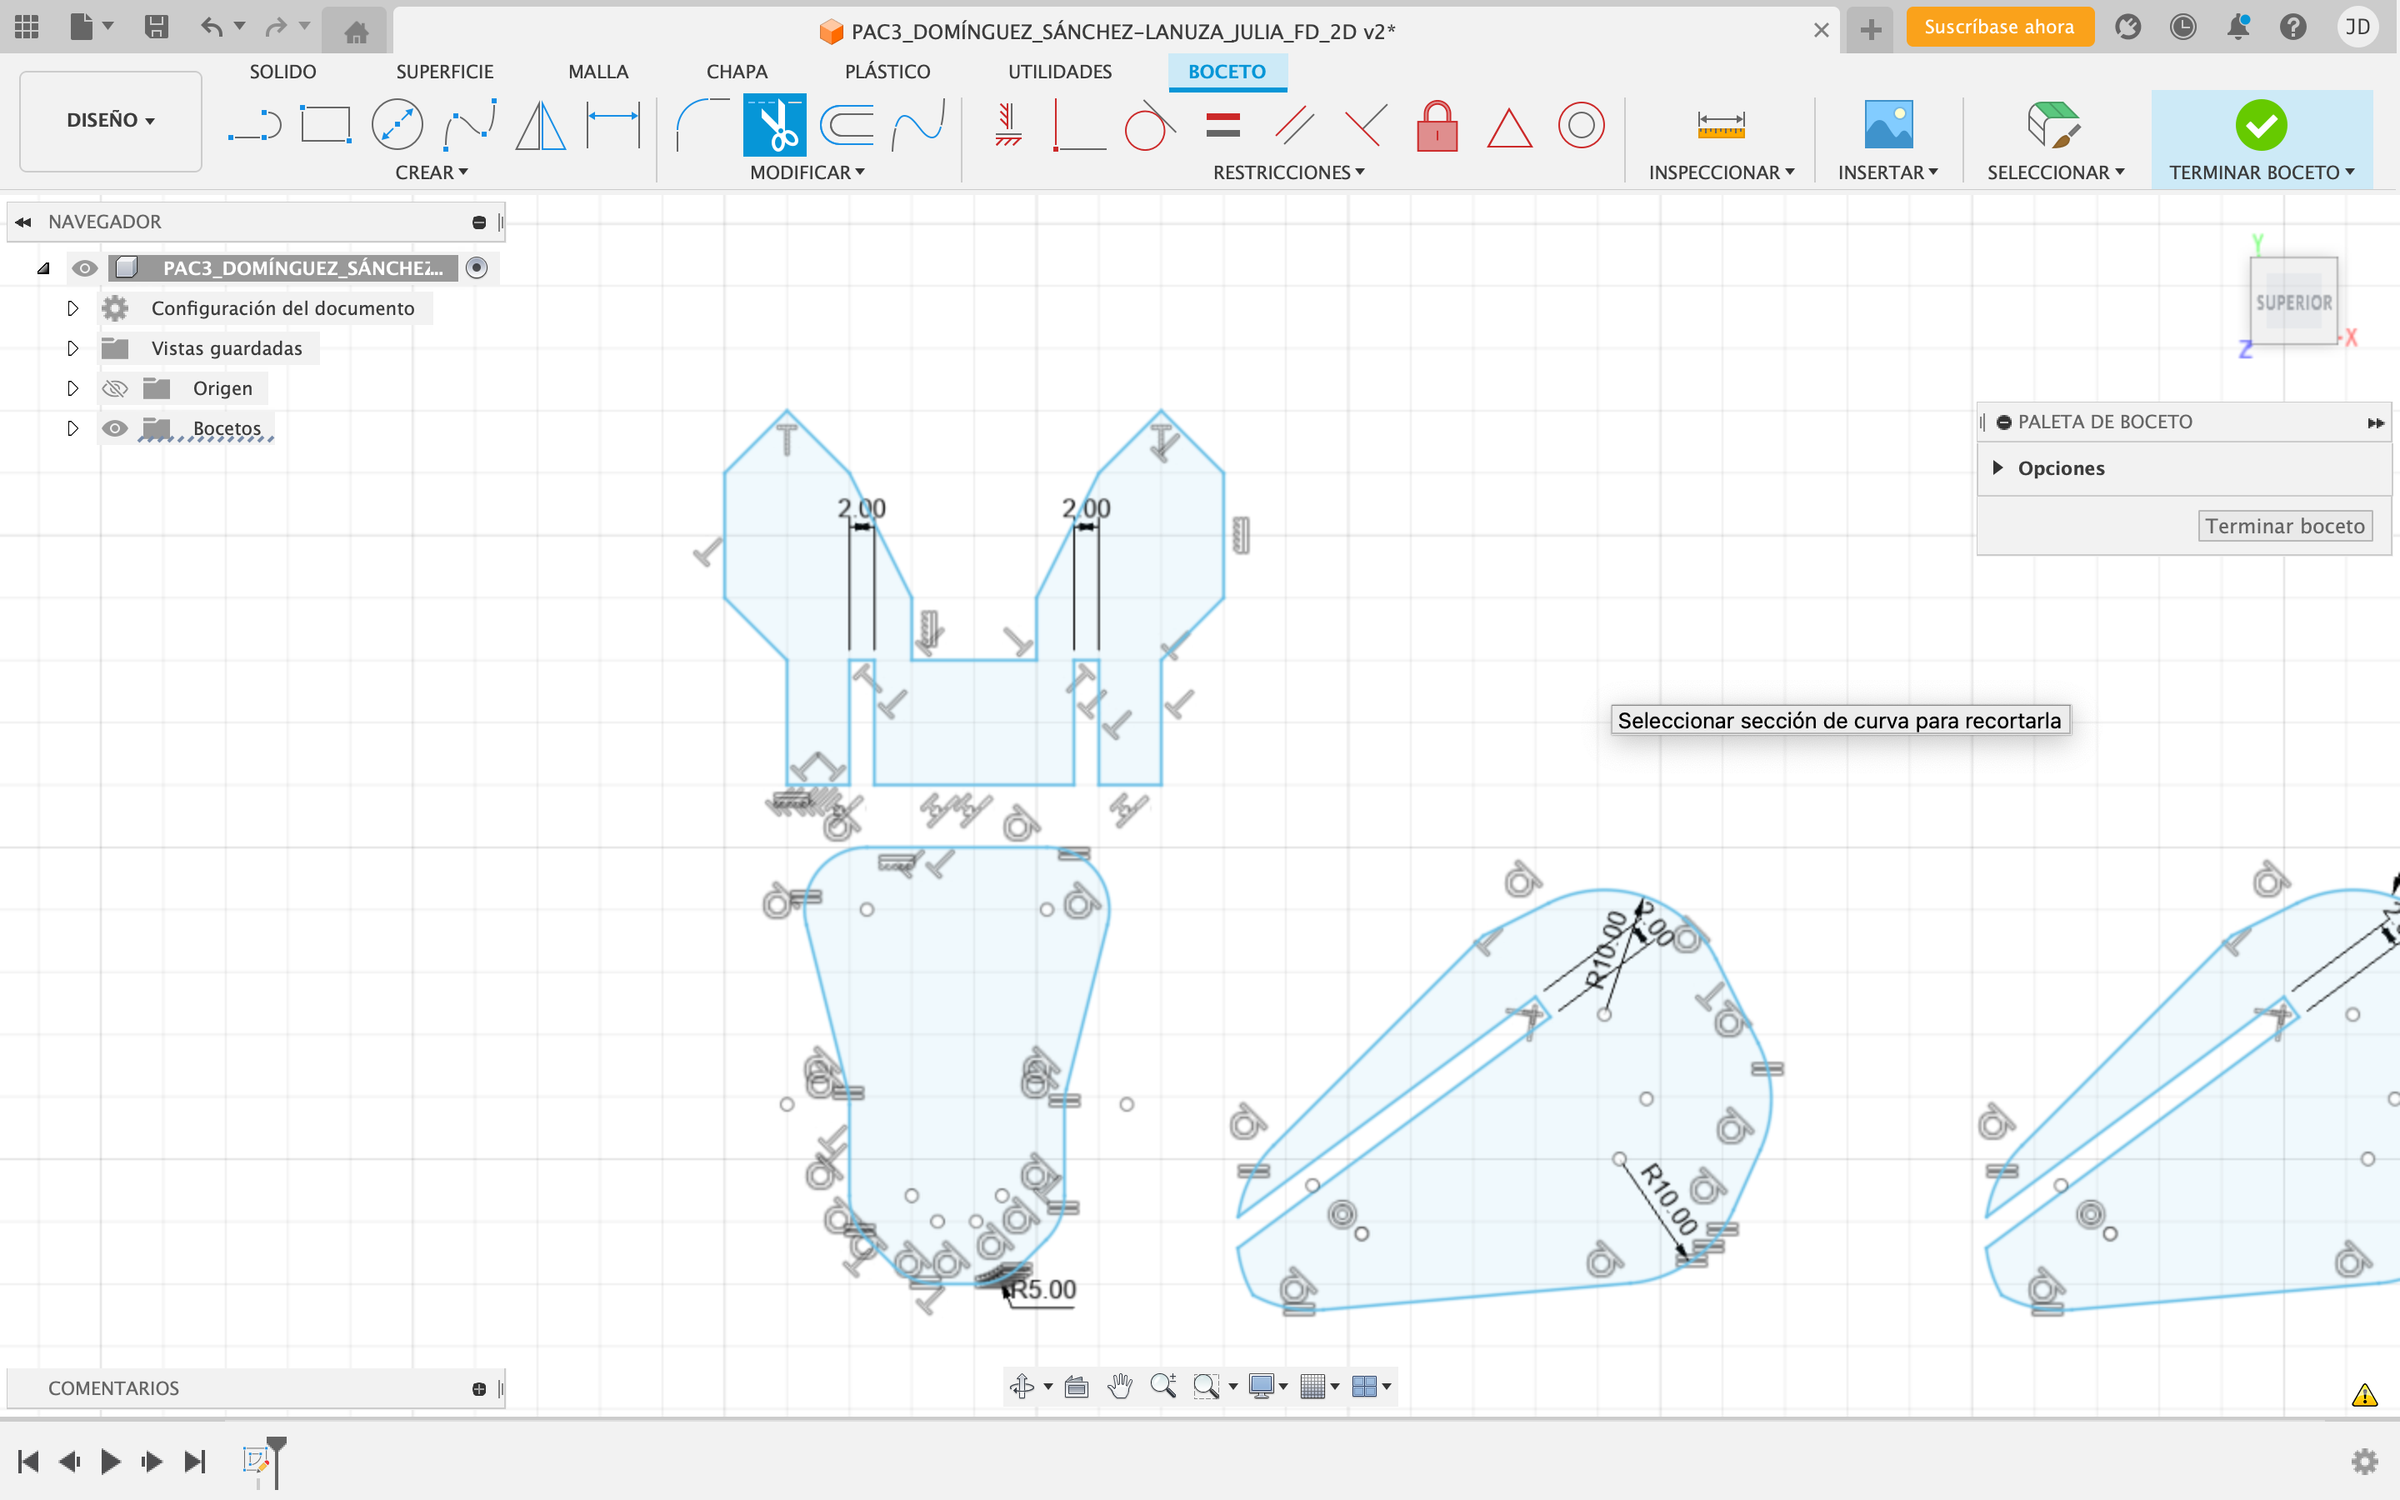Toggle visibility of the PAC3 root component
This screenshot has height=1500, width=2400.
click(84, 268)
